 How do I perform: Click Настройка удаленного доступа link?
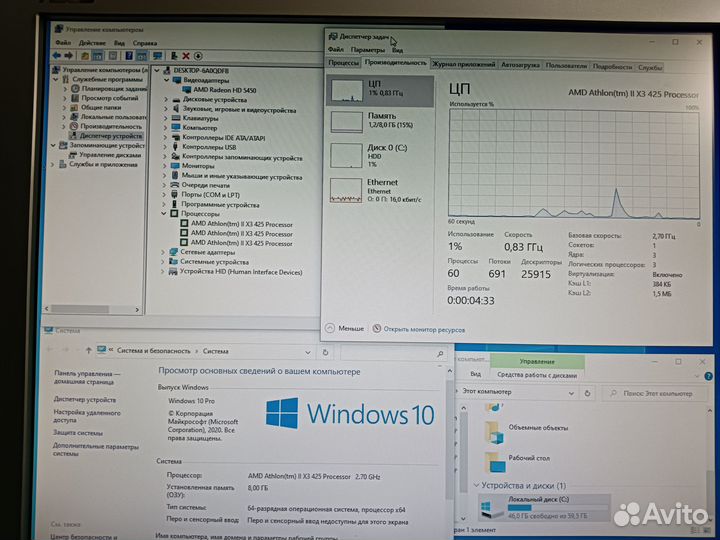click(x=87, y=416)
